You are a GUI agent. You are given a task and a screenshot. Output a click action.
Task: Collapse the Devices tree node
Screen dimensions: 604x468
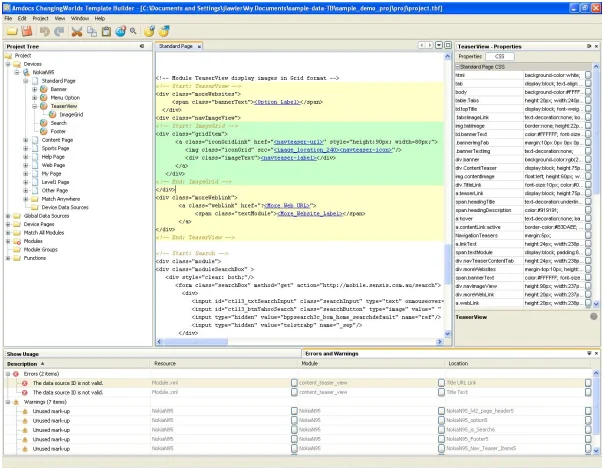coord(8,64)
